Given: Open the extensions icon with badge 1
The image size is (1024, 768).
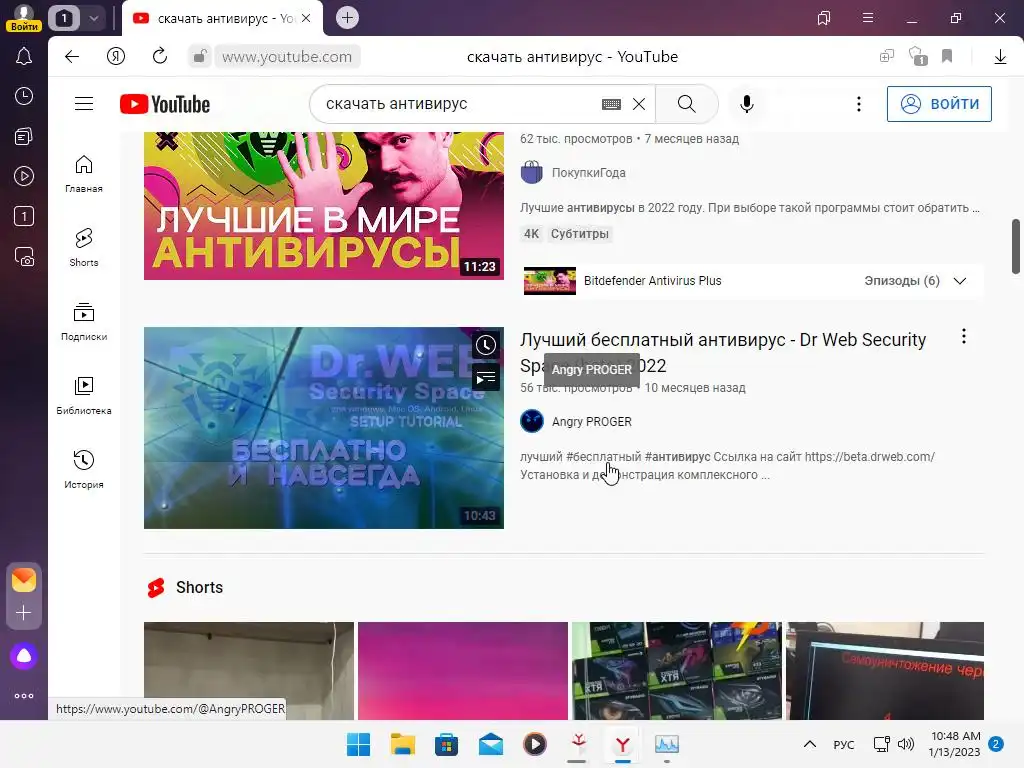Looking at the screenshot, I should point(918,56).
